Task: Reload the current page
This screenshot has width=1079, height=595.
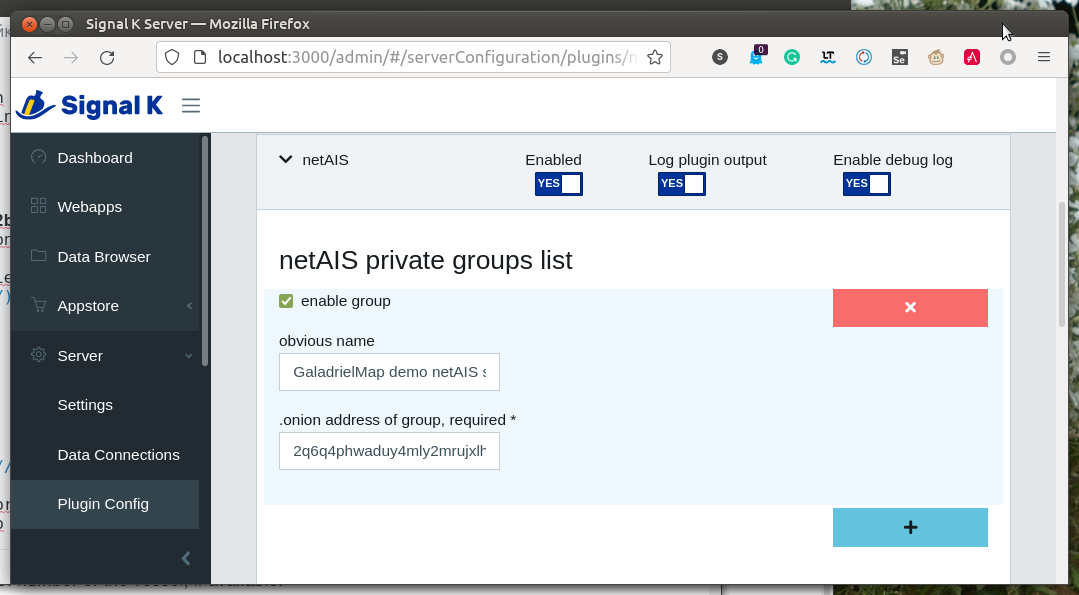Action: click(107, 58)
